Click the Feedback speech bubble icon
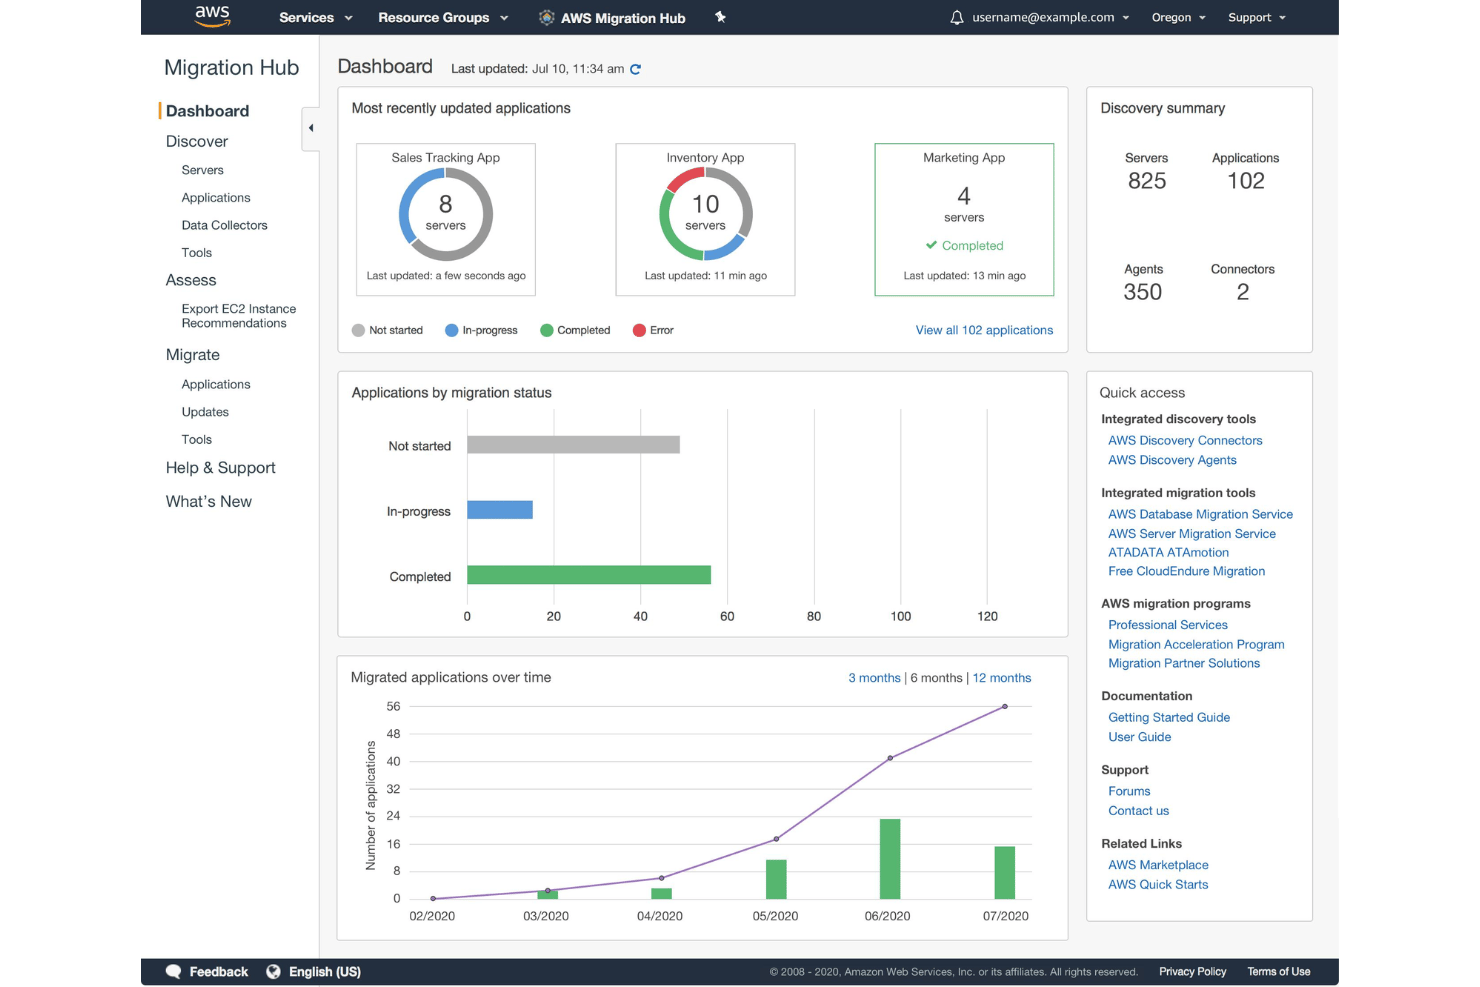1480x987 pixels. pos(173,972)
